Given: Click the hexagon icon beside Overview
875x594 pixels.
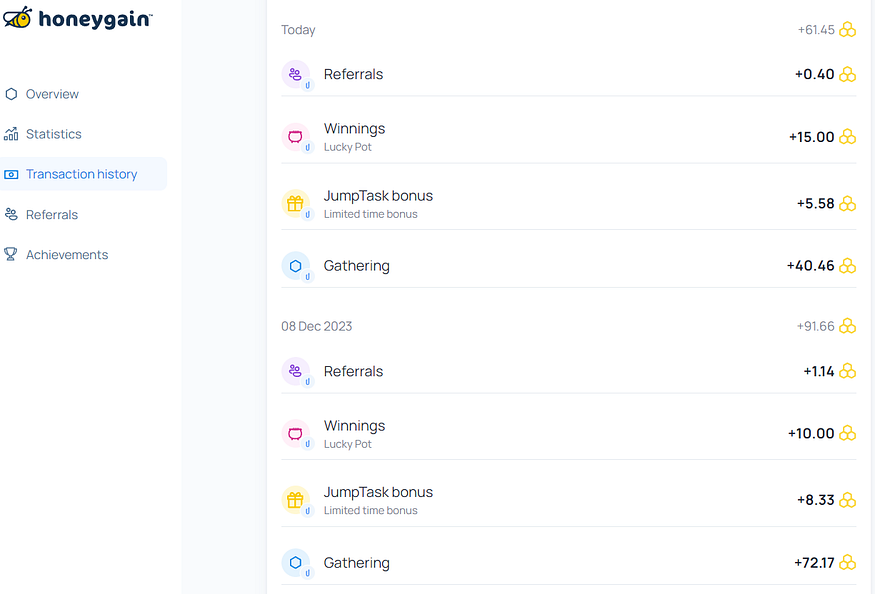Looking at the screenshot, I should click(x=11, y=94).
